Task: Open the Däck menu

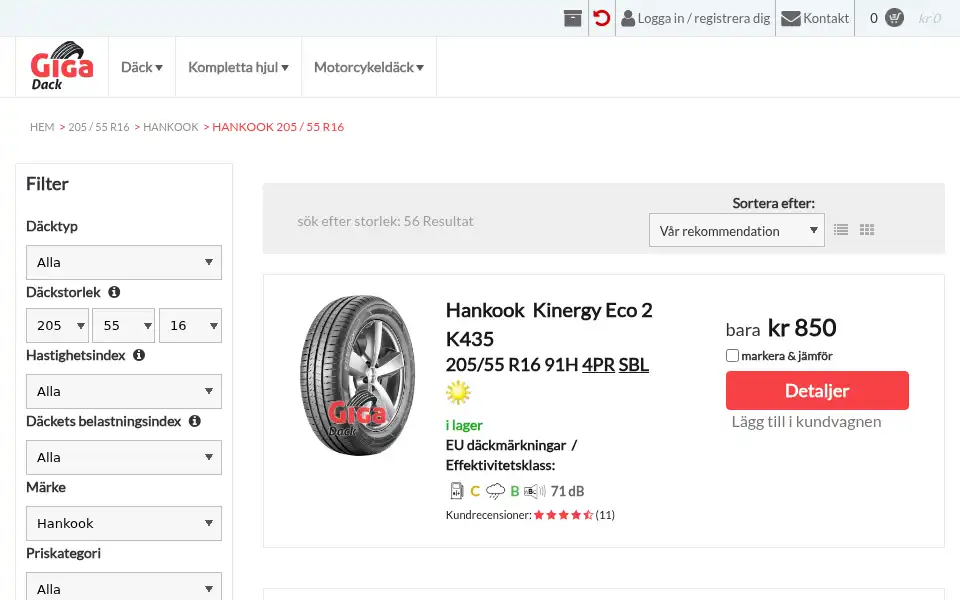Action: click(142, 67)
